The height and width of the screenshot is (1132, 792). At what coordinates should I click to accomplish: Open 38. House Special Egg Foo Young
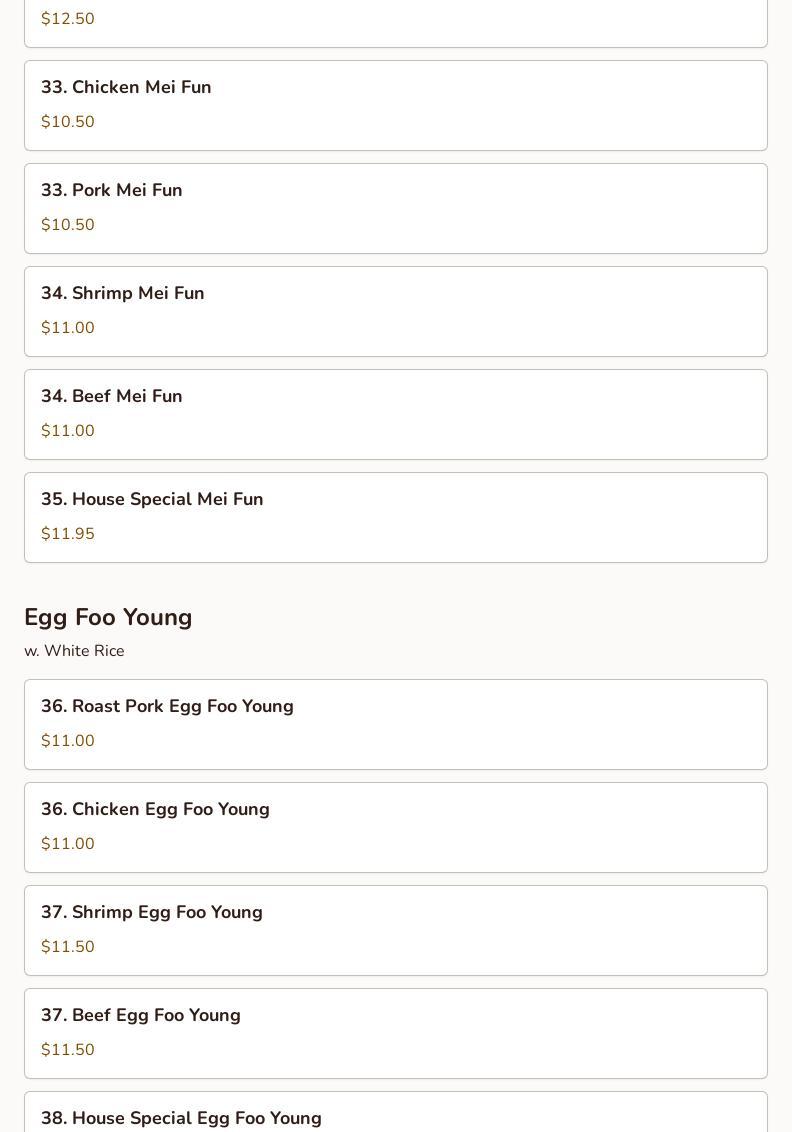(x=181, y=1118)
